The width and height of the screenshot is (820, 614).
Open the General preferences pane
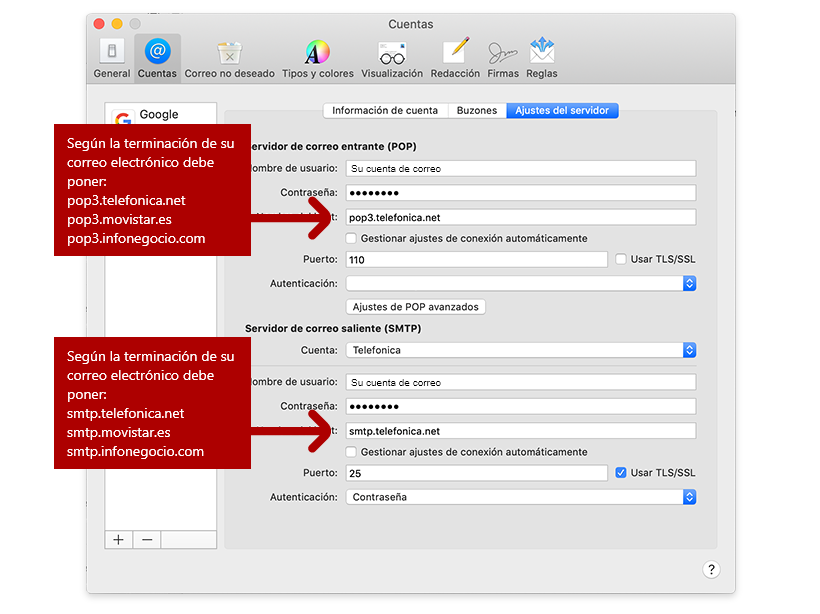tap(112, 58)
